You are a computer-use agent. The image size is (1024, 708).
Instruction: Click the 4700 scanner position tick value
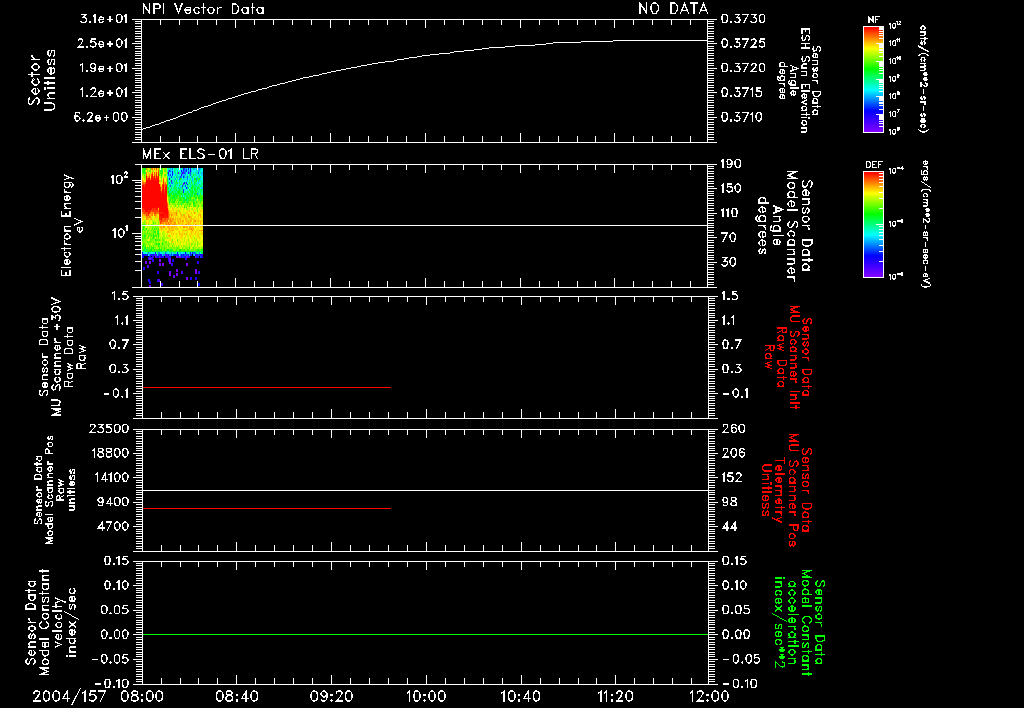(x=112, y=526)
